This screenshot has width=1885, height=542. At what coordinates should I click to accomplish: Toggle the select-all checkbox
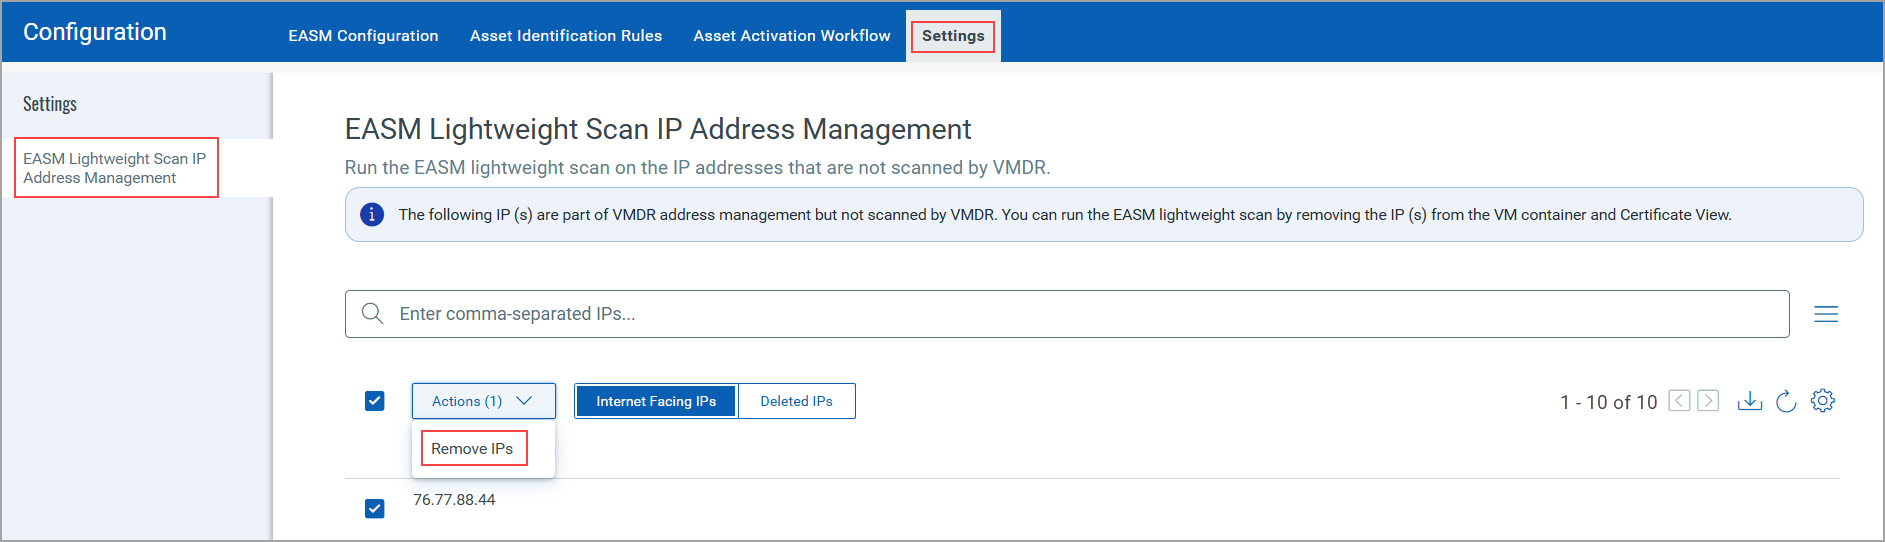coord(375,401)
